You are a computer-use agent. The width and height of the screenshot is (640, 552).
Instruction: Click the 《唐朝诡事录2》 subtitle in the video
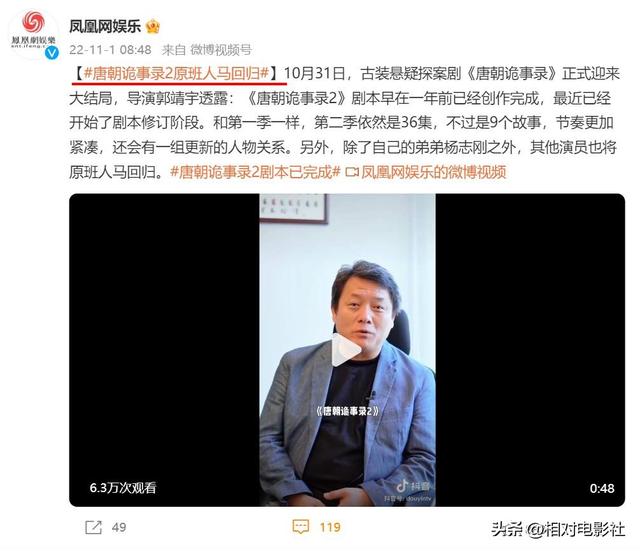point(347,411)
